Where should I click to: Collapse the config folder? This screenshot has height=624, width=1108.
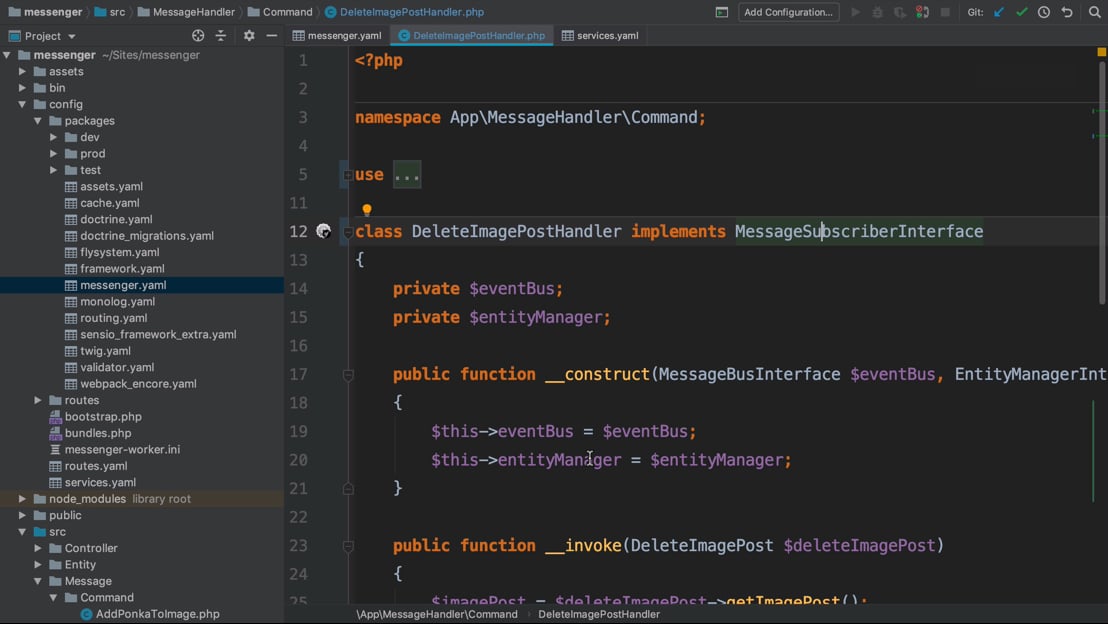[x=22, y=104]
